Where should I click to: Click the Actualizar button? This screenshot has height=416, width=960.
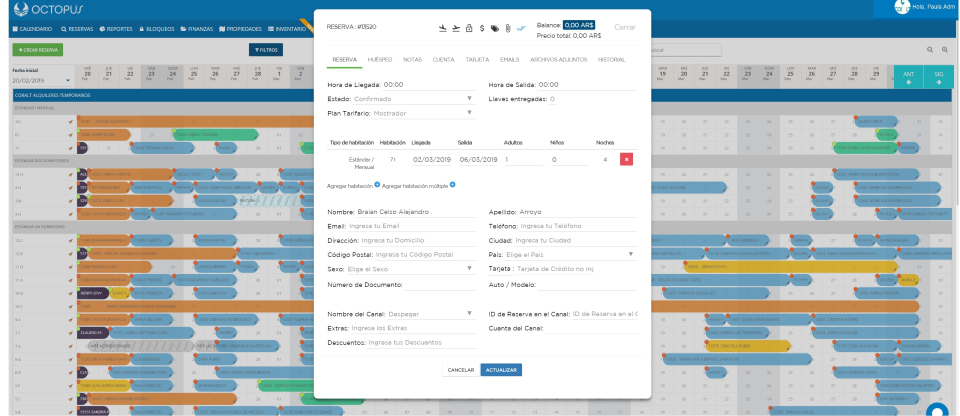[x=501, y=370]
